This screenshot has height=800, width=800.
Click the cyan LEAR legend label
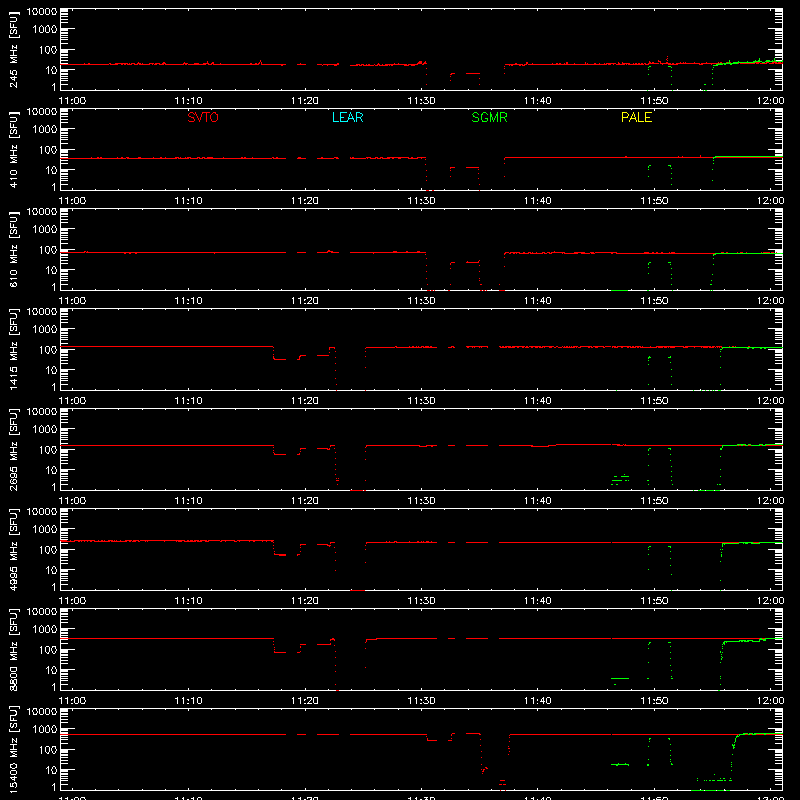[347, 117]
